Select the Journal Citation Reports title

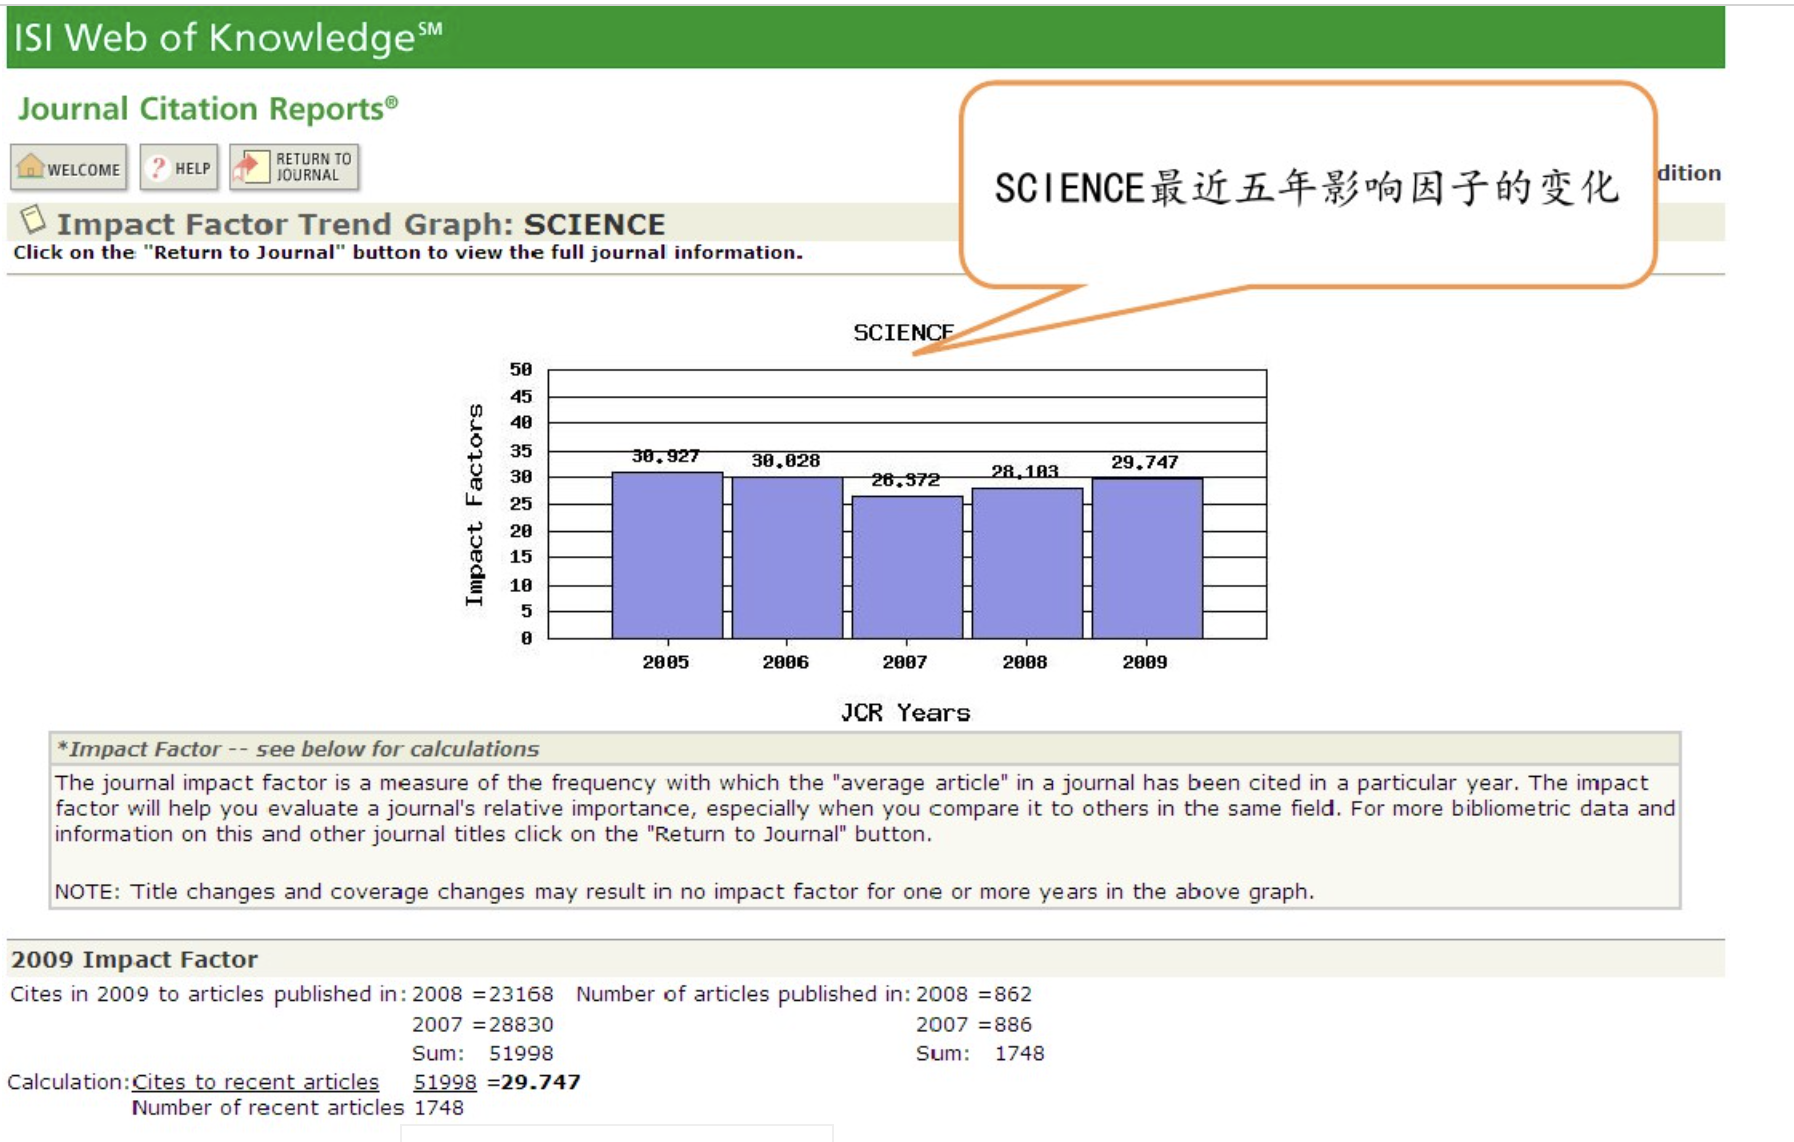coord(208,108)
